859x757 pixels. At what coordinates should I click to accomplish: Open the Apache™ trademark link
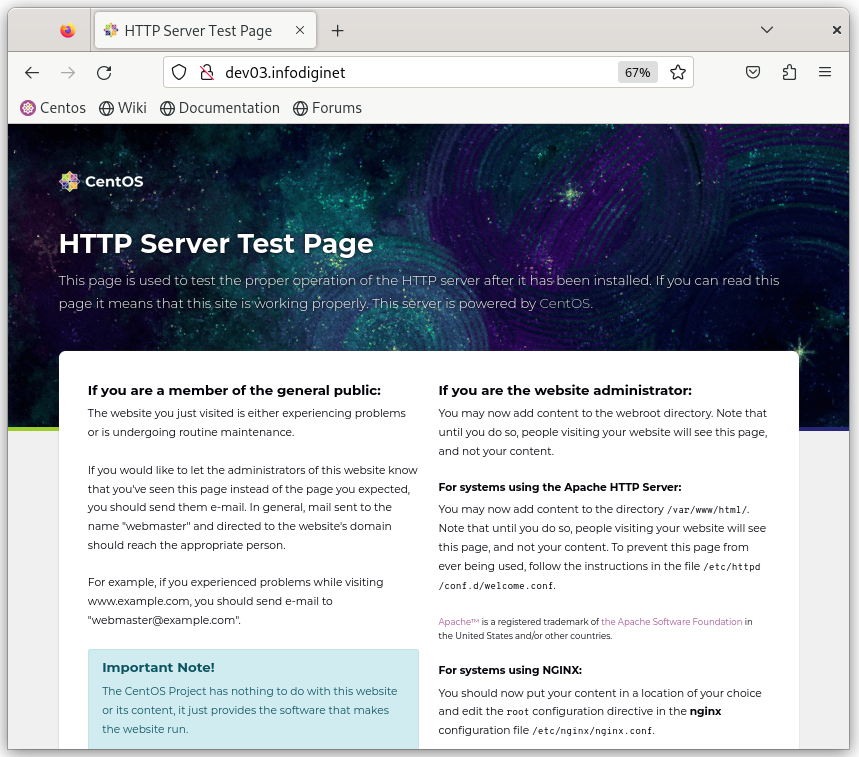click(x=459, y=622)
